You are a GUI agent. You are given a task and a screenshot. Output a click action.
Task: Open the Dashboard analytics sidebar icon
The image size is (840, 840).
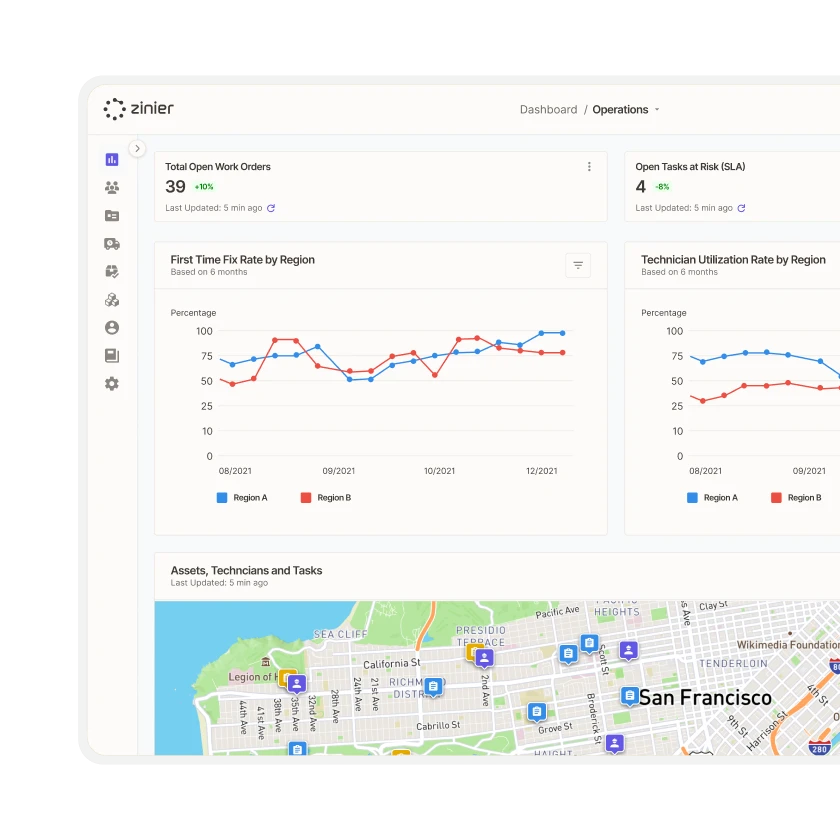tap(111, 160)
